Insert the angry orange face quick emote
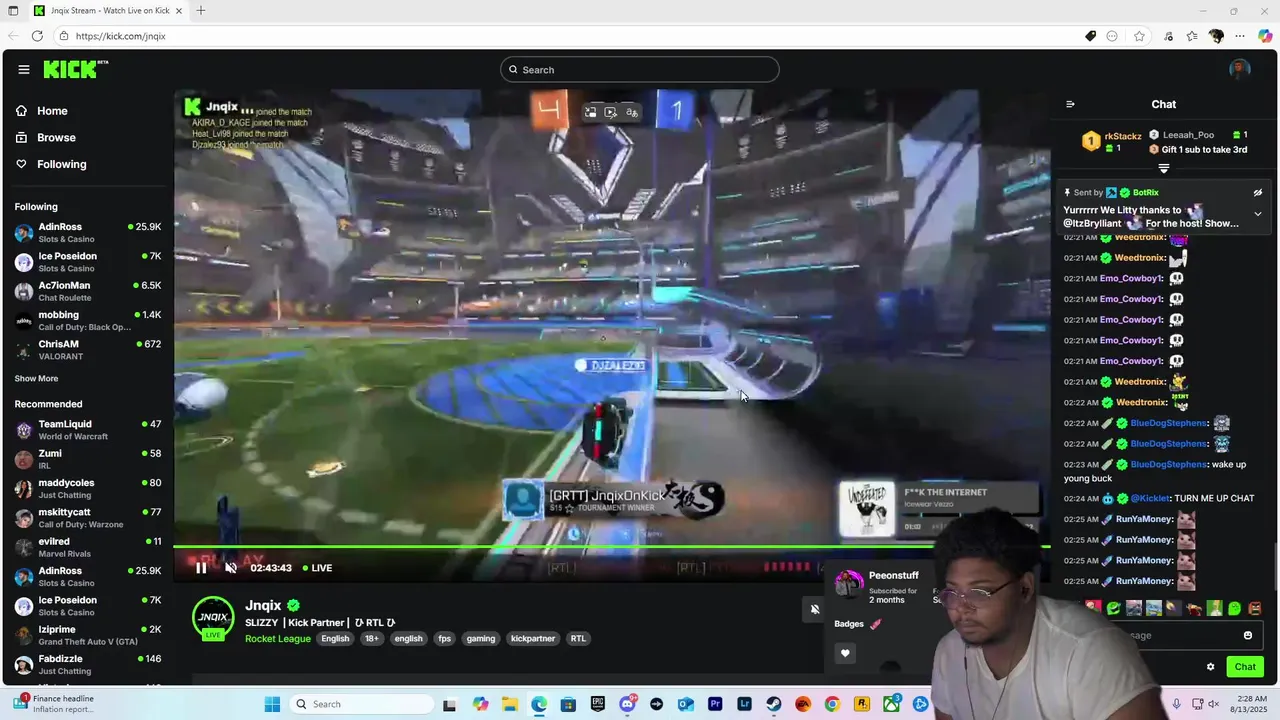 pos(1254,608)
